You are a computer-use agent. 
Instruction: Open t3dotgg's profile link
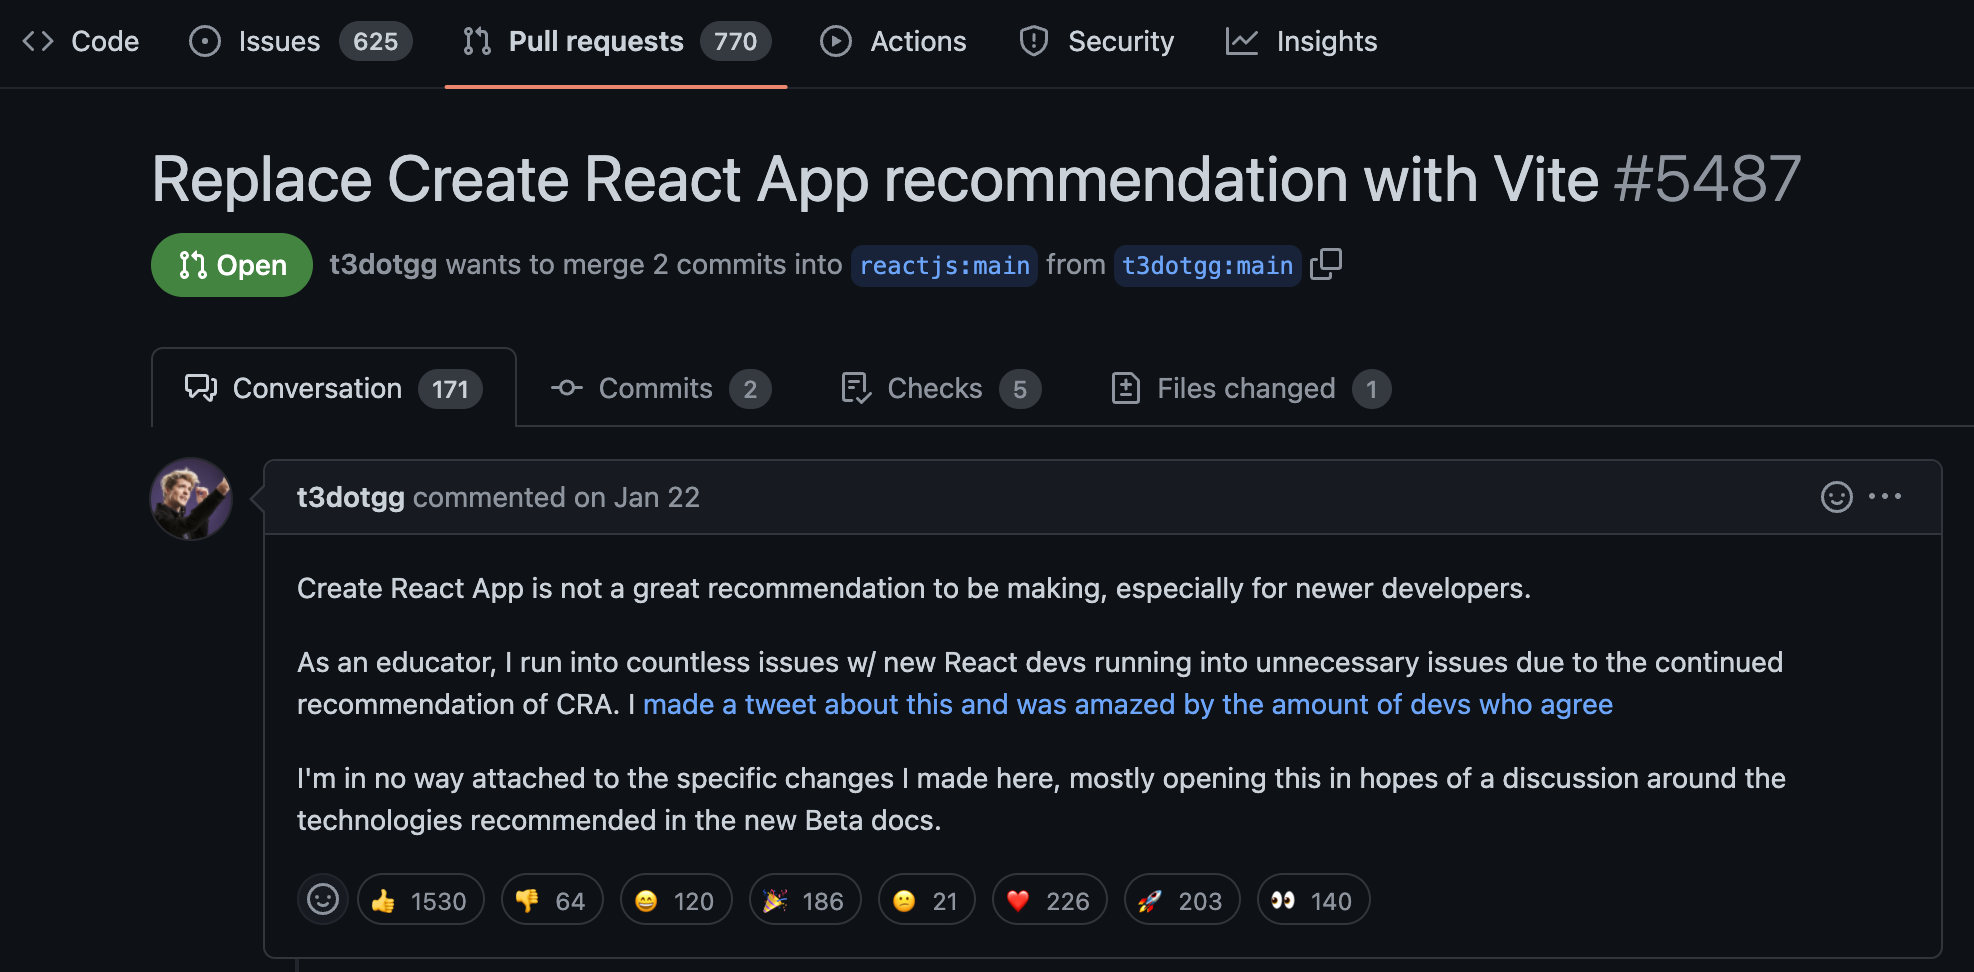tap(351, 497)
